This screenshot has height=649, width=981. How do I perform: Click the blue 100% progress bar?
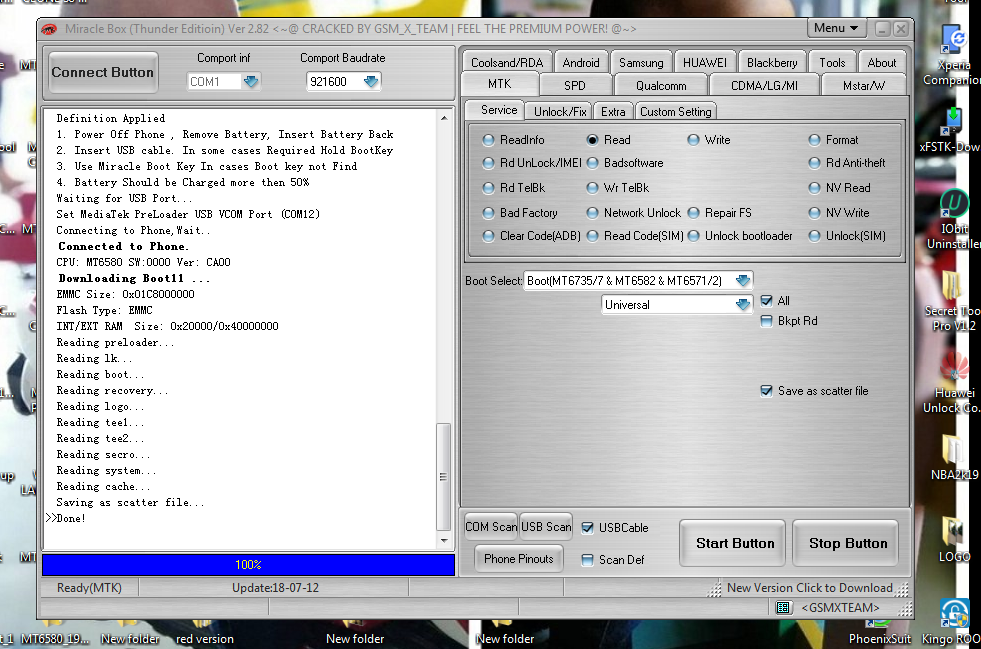point(248,565)
